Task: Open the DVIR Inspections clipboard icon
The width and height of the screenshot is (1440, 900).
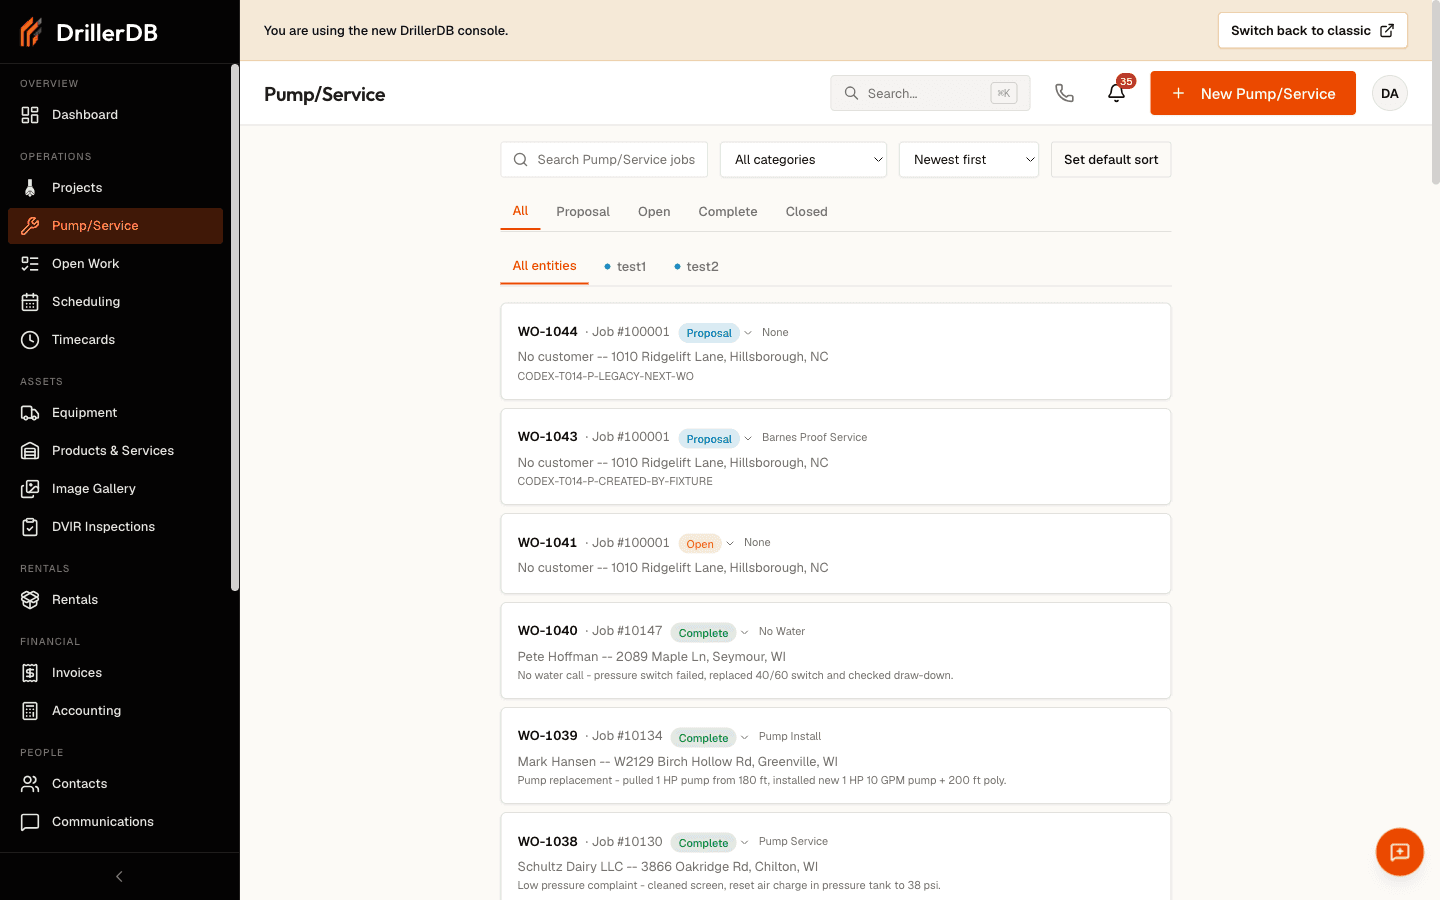Action: tap(30, 527)
